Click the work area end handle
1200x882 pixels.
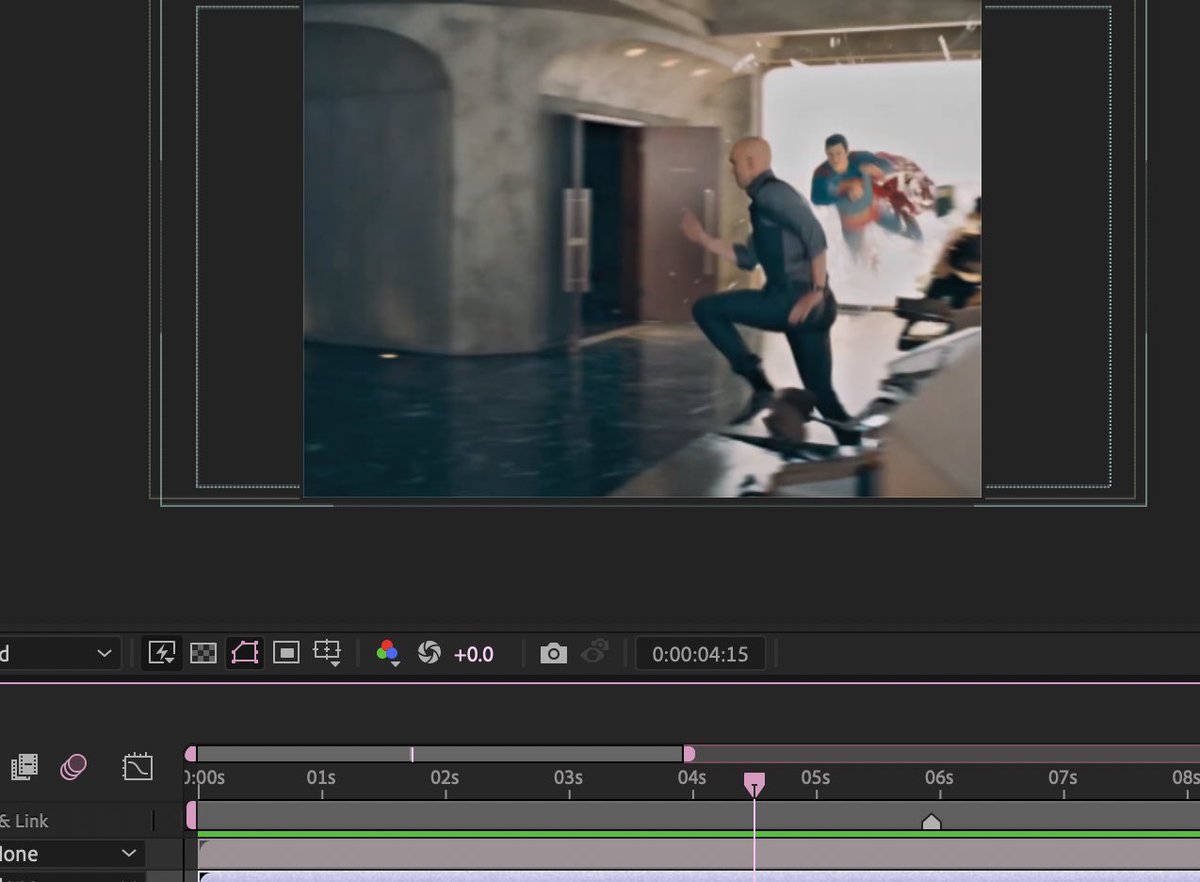pos(688,754)
